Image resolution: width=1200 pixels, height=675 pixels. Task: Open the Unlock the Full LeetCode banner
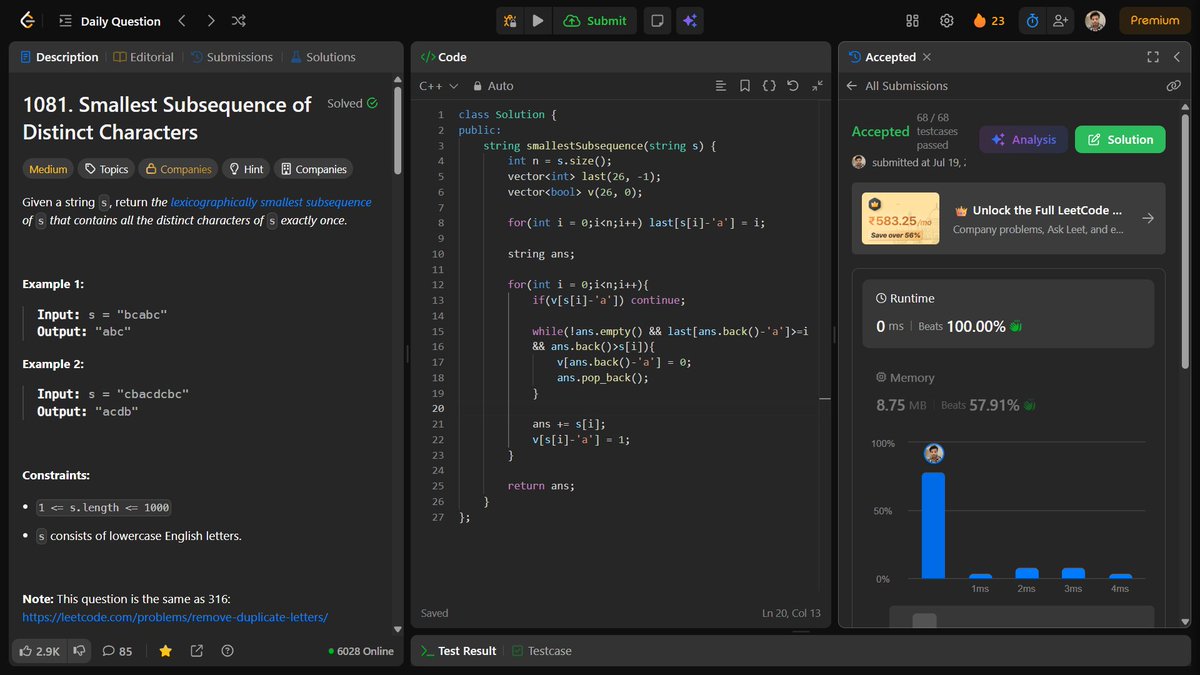click(1009, 218)
